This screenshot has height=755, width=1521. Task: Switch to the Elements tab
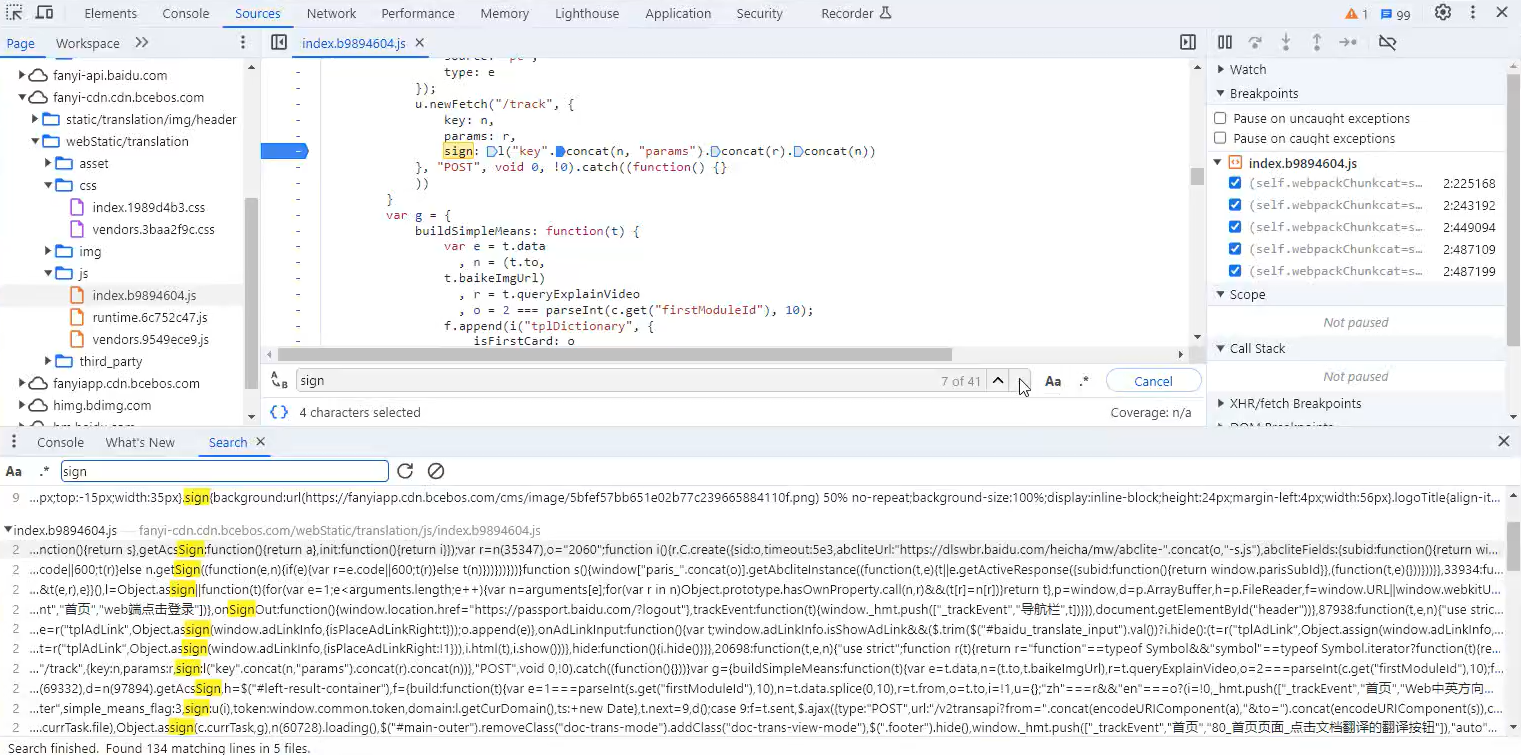[110, 14]
